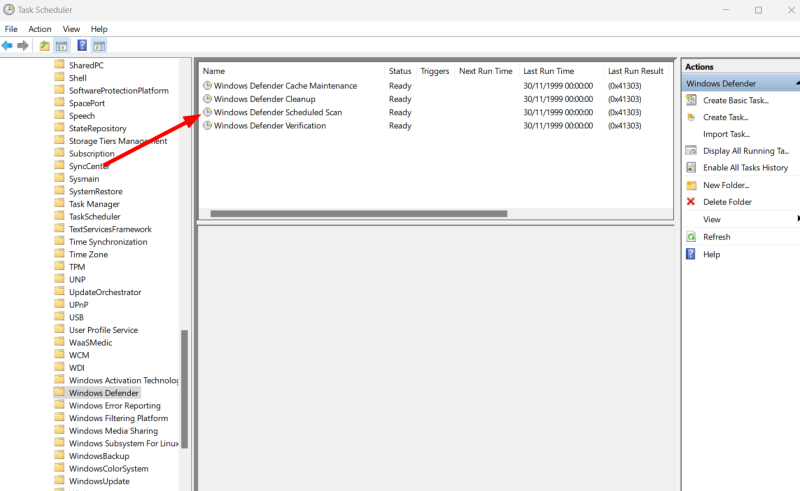Click the green Refresh icon
Viewport: 800px width, 491px height.
pyautogui.click(x=691, y=237)
